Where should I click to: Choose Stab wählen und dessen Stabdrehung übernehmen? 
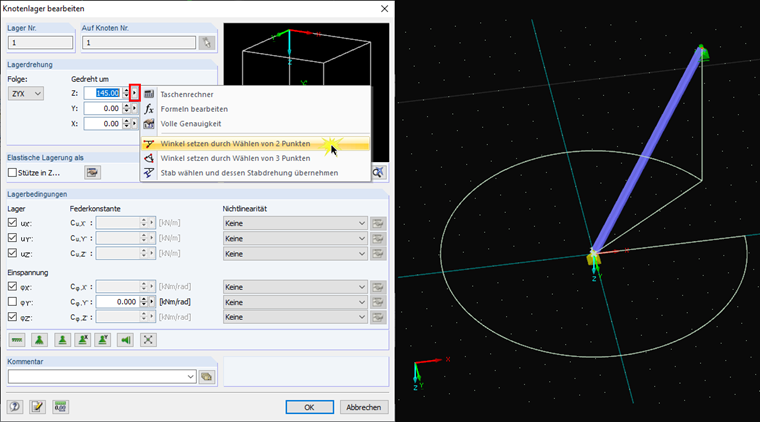[x=255, y=172]
